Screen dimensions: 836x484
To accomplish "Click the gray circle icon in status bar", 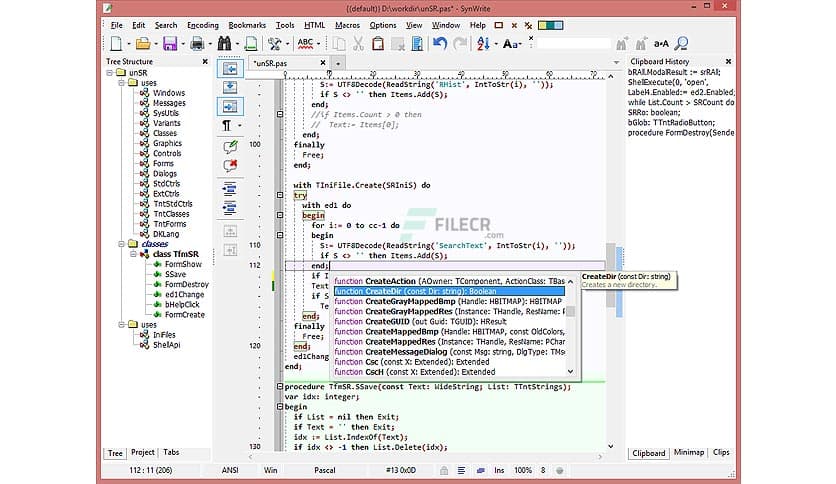I will point(559,470).
